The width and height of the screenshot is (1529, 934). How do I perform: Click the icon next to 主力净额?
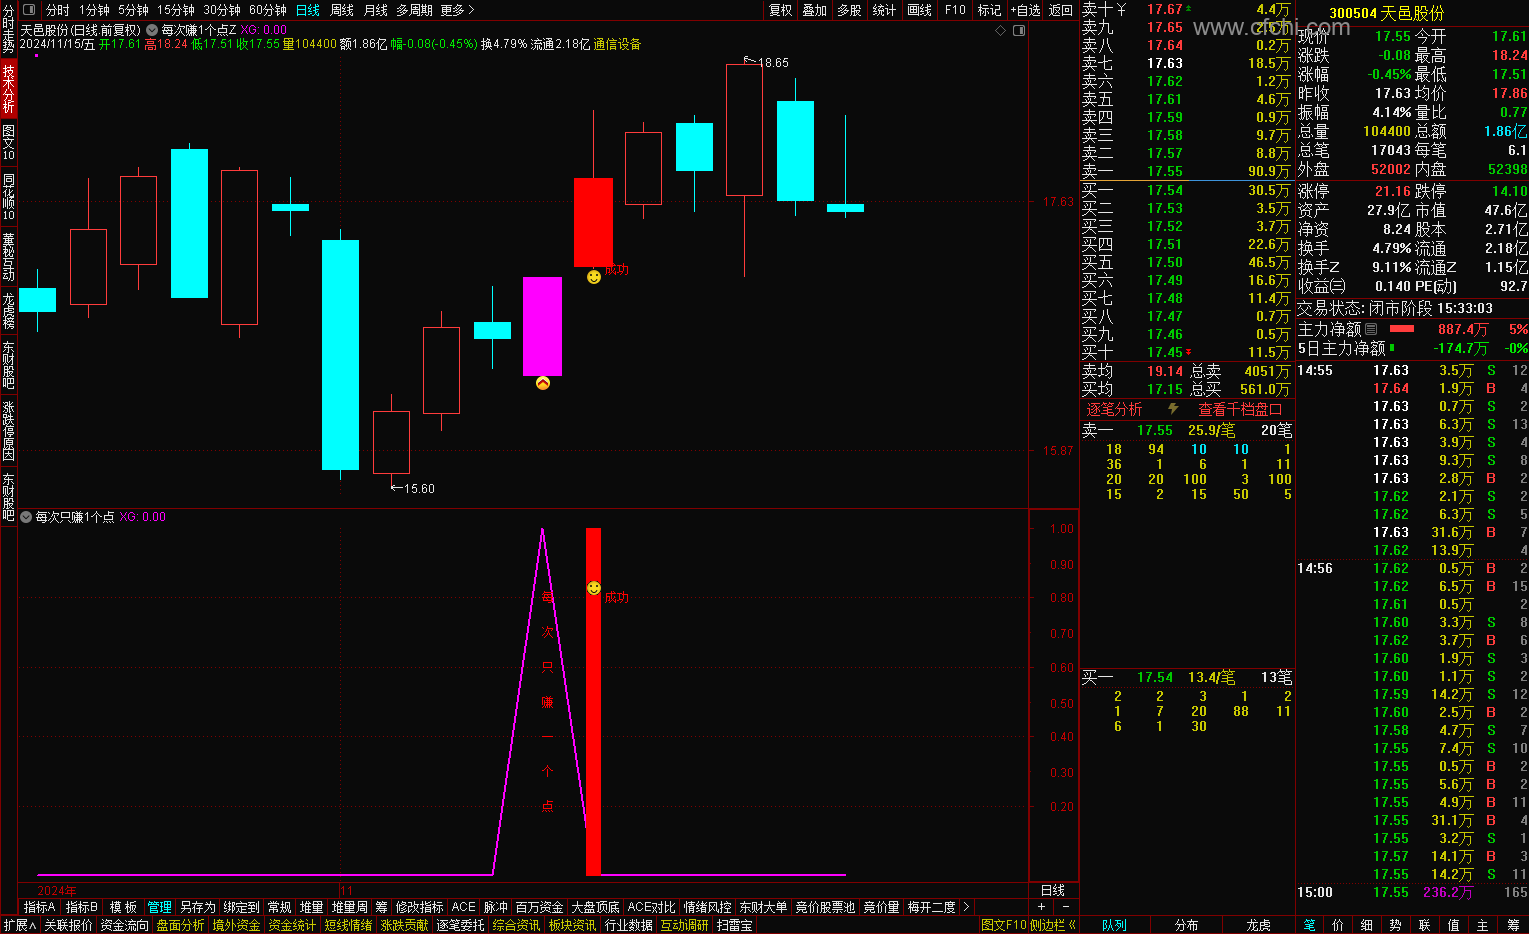(1371, 329)
